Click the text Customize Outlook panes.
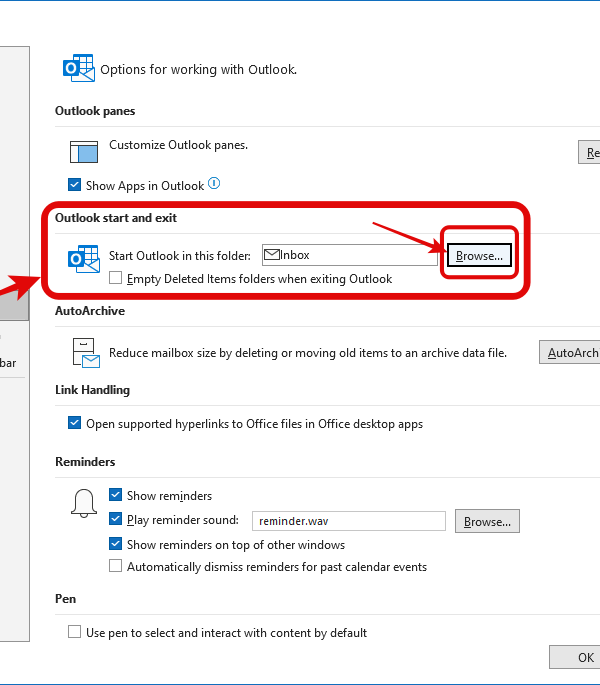600x685 pixels. click(x=178, y=145)
